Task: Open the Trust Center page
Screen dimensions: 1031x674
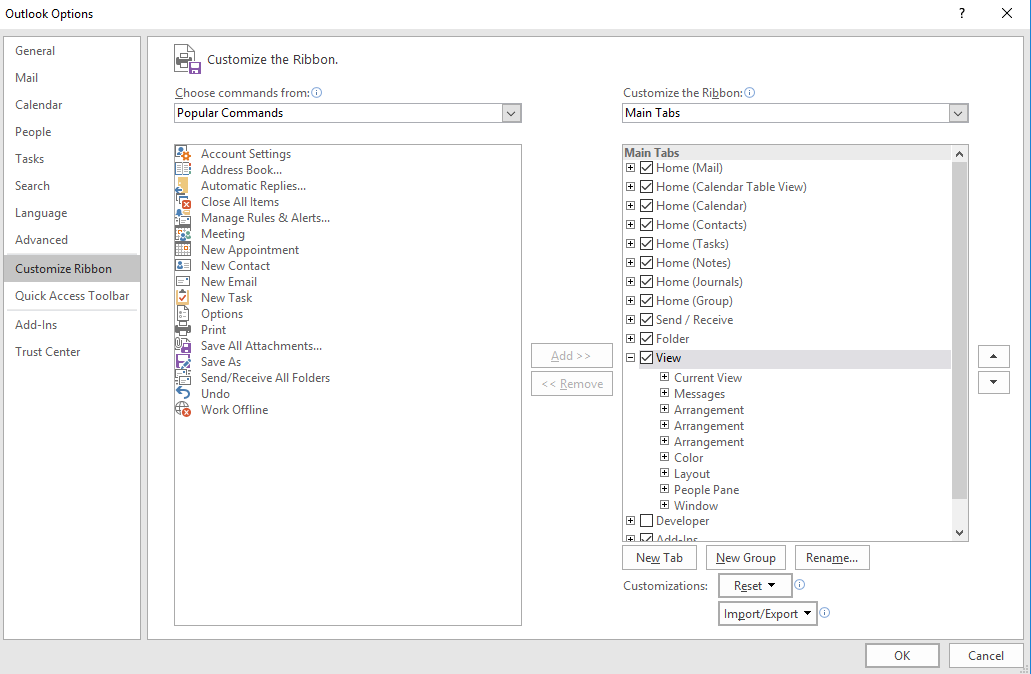Action: [x=72, y=352]
